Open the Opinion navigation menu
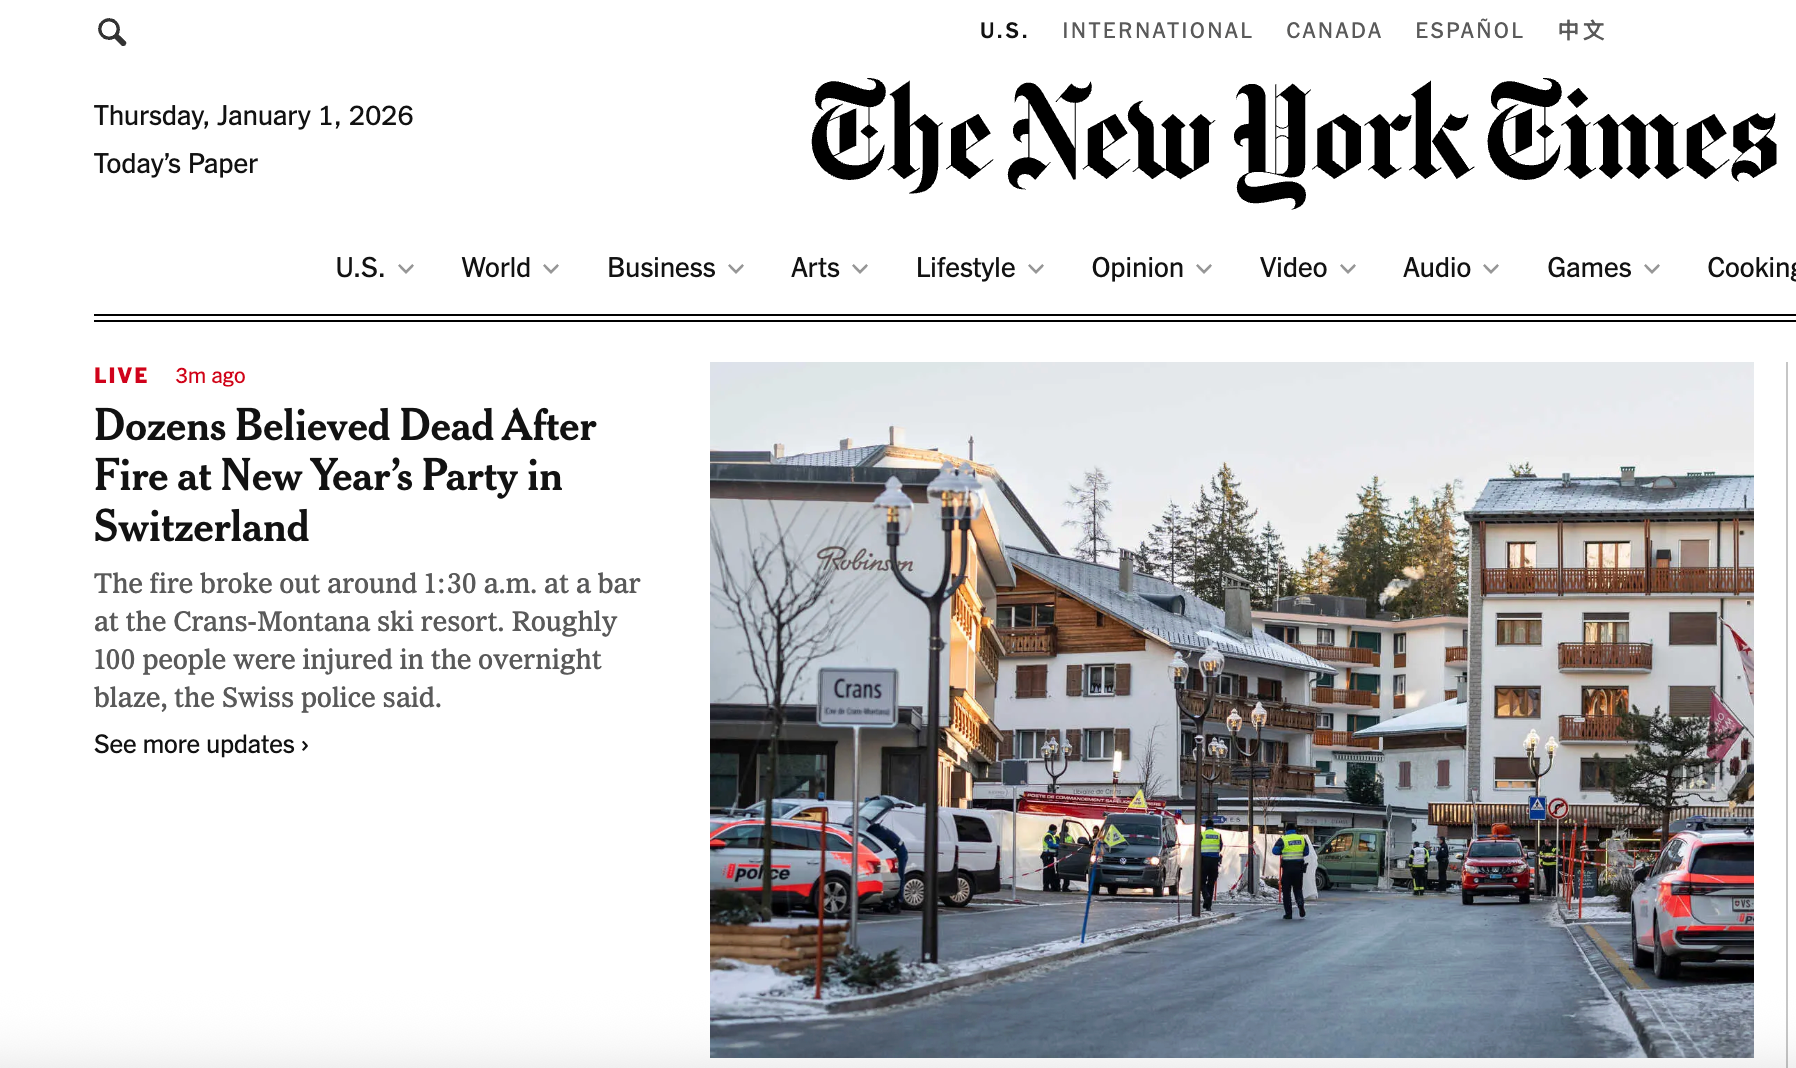The width and height of the screenshot is (1796, 1068). 1151,268
